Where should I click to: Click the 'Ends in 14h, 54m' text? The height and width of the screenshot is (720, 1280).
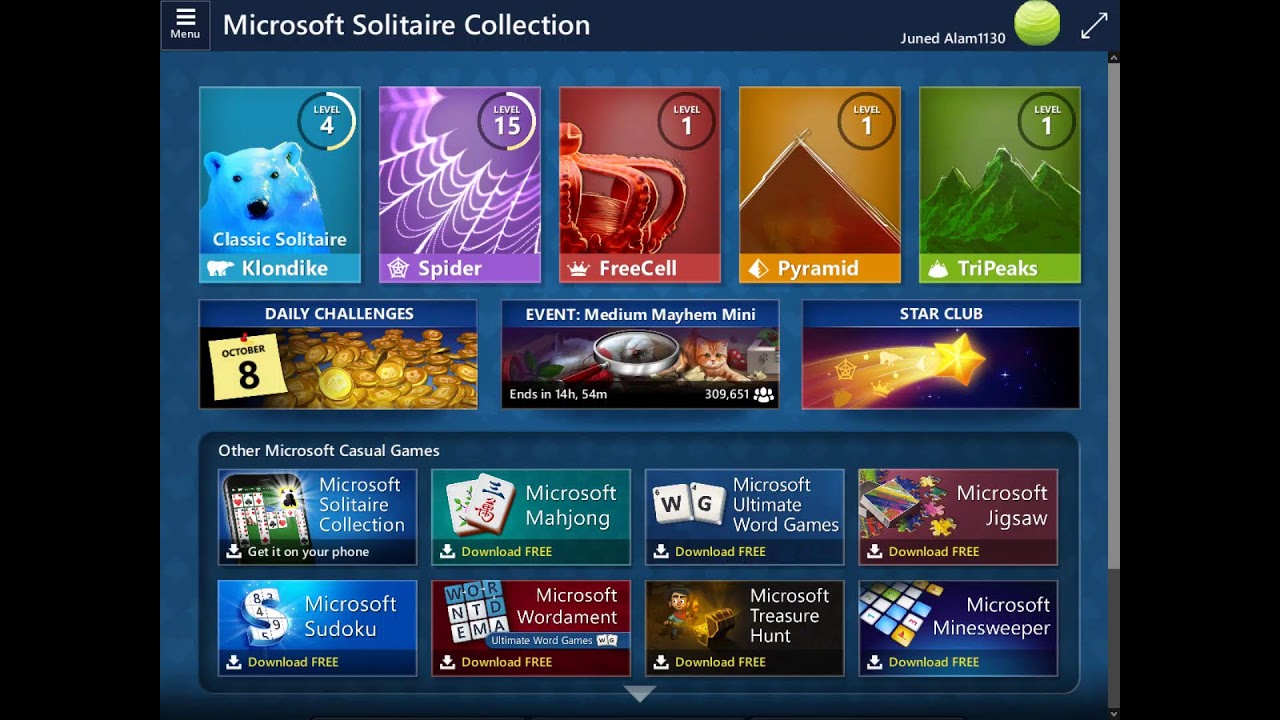tap(558, 394)
